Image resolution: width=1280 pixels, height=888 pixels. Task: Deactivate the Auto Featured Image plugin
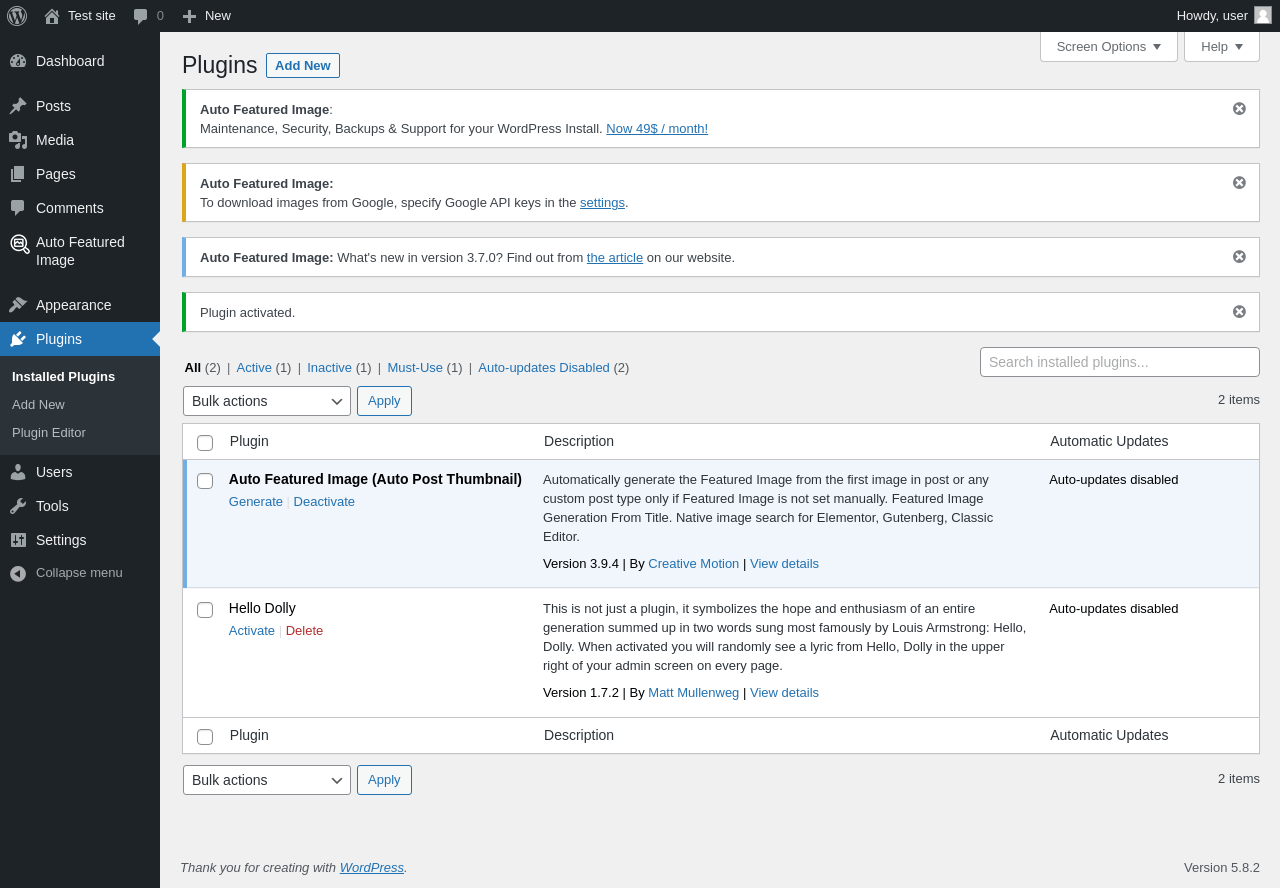(324, 502)
